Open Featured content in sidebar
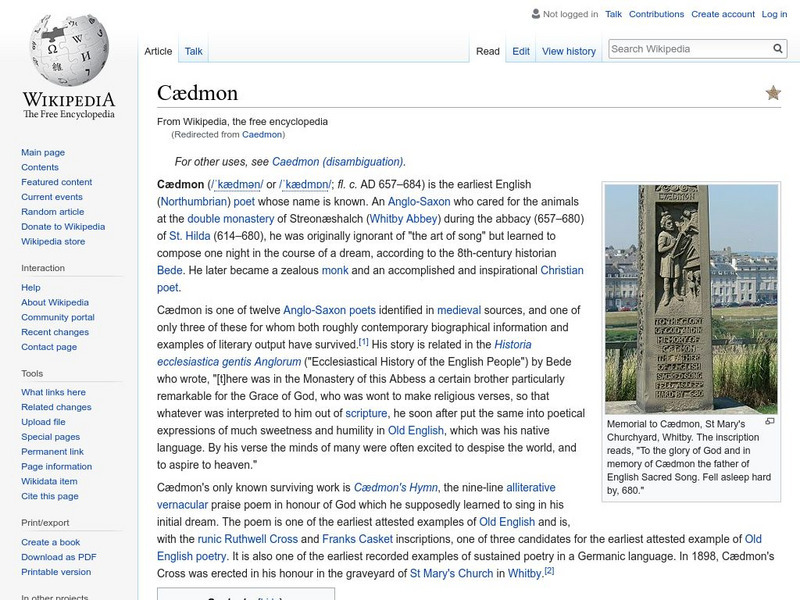The image size is (800, 600). [57, 182]
